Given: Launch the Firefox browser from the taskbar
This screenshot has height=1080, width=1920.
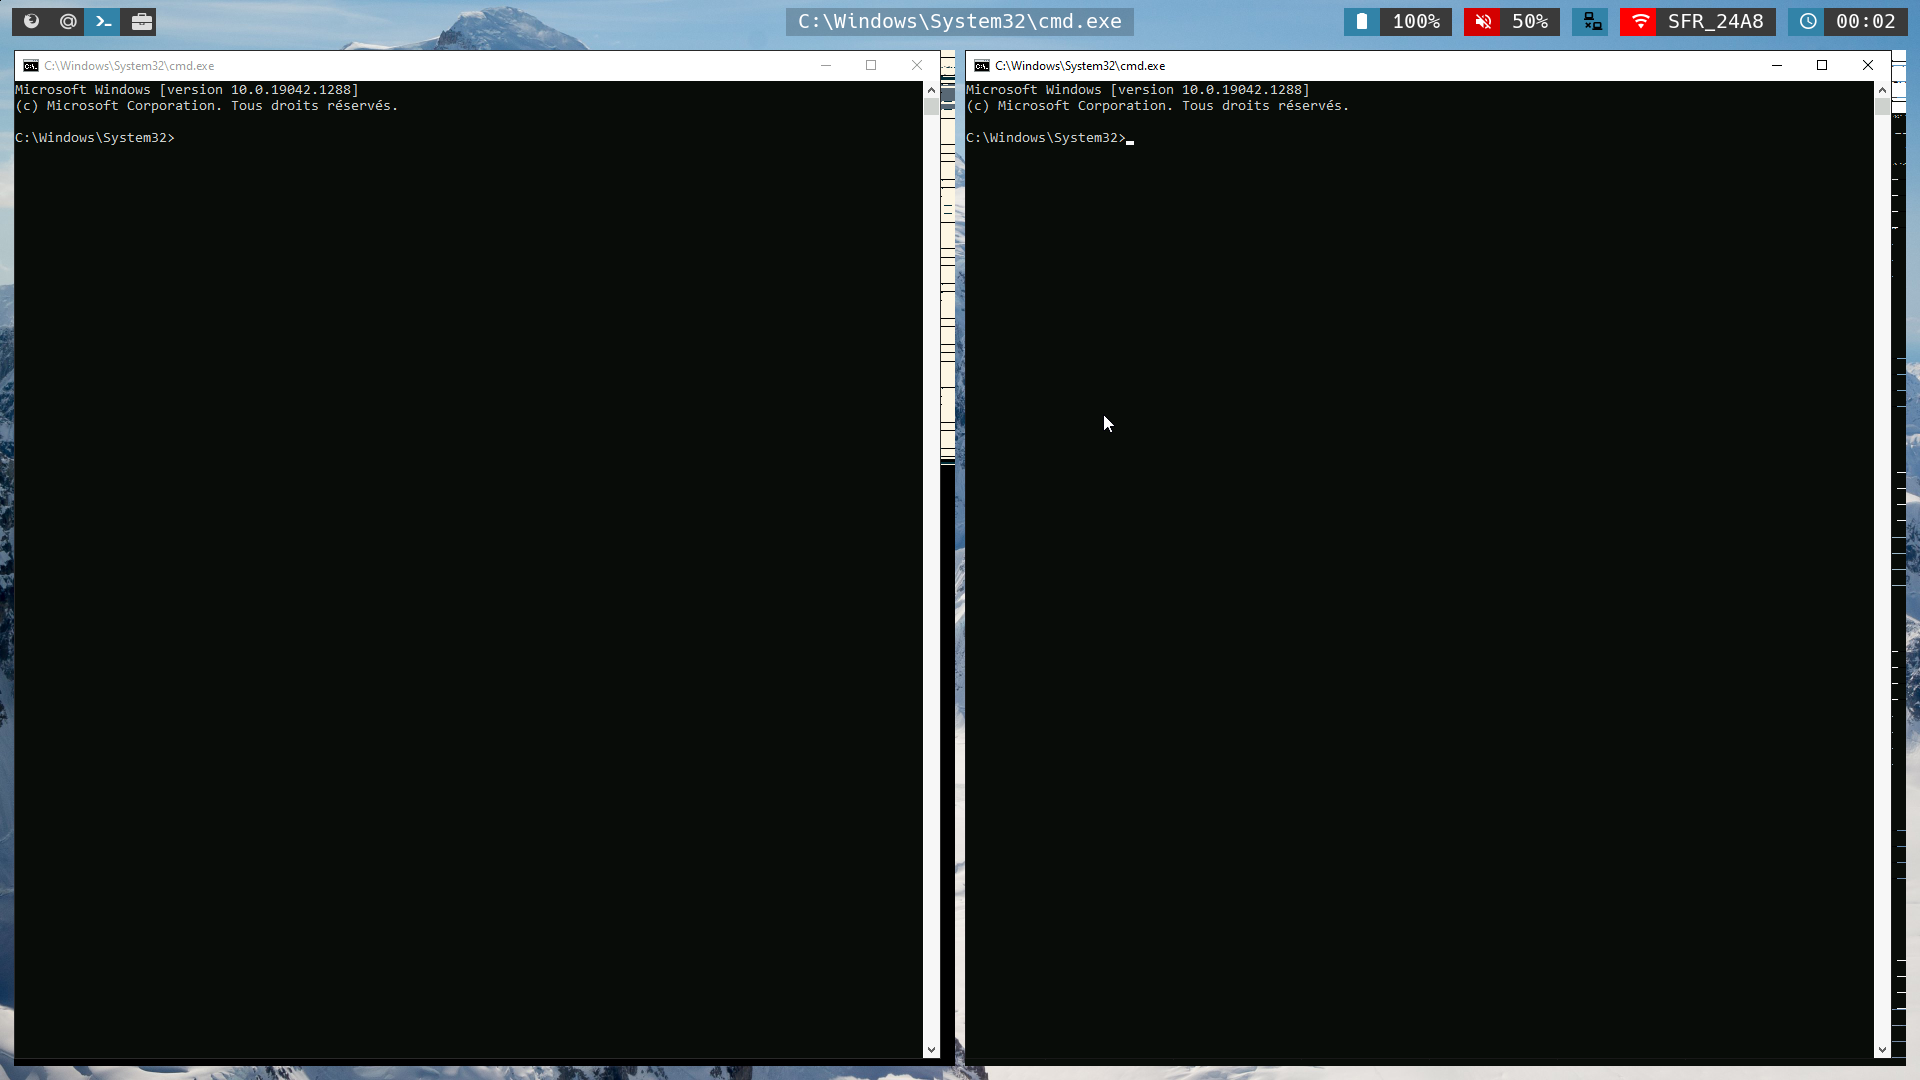Looking at the screenshot, I should (31, 21).
